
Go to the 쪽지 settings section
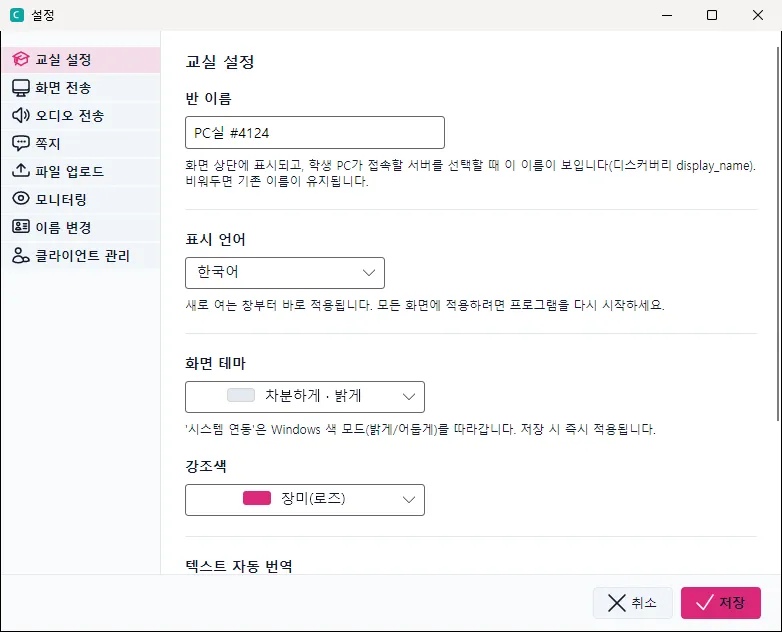pos(81,144)
